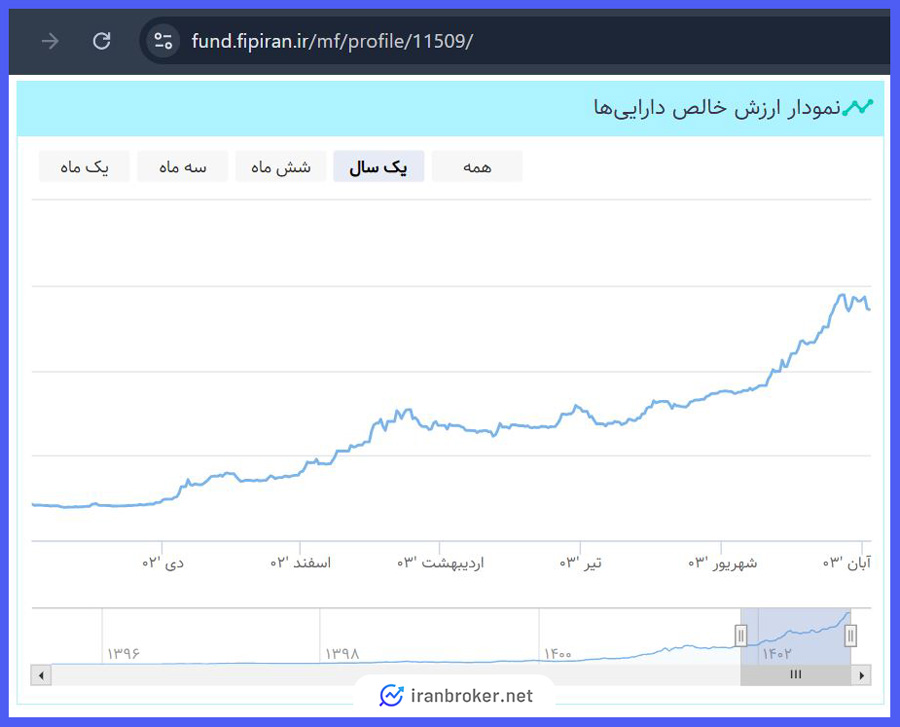Viewport: 900px width, 727px height.
Task: Click the green chart icon in header
Action: pyautogui.click(x=858, y=107)
